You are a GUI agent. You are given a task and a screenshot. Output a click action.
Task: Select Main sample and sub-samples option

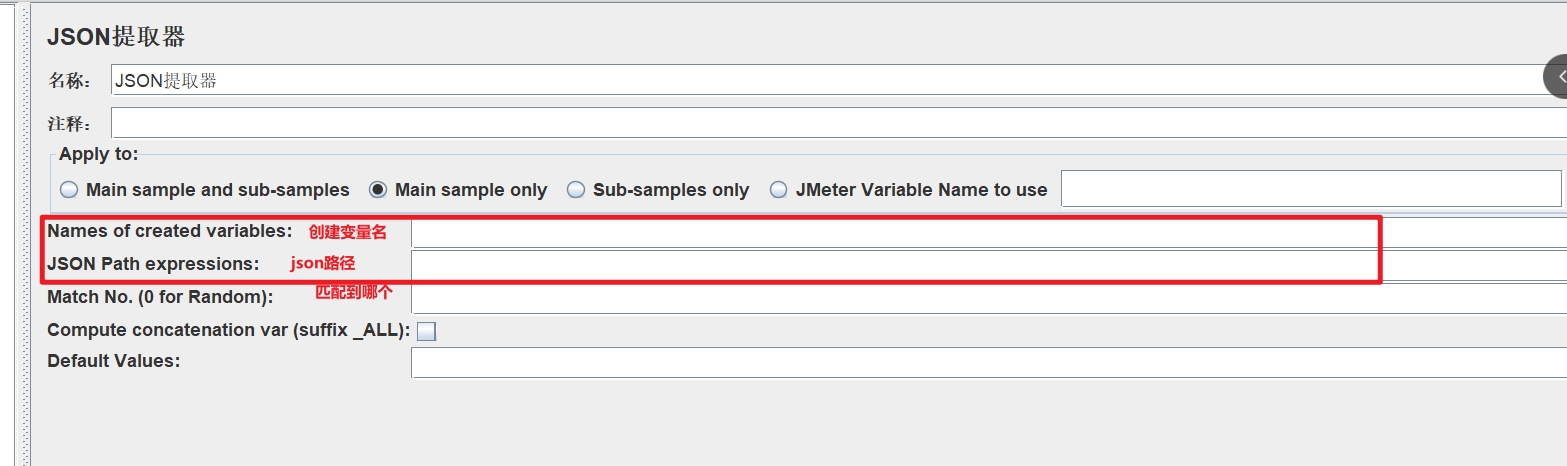[x=69, y=190]
